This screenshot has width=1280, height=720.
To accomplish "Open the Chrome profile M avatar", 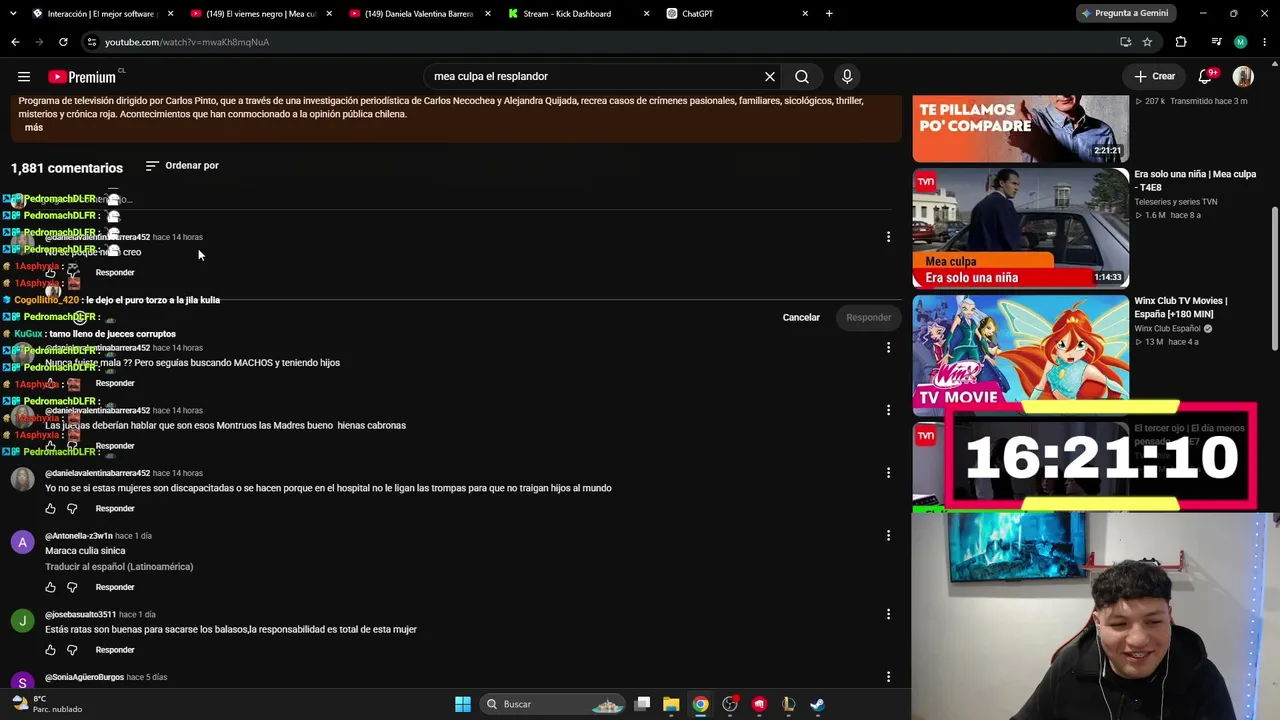I will (1241, 42).
